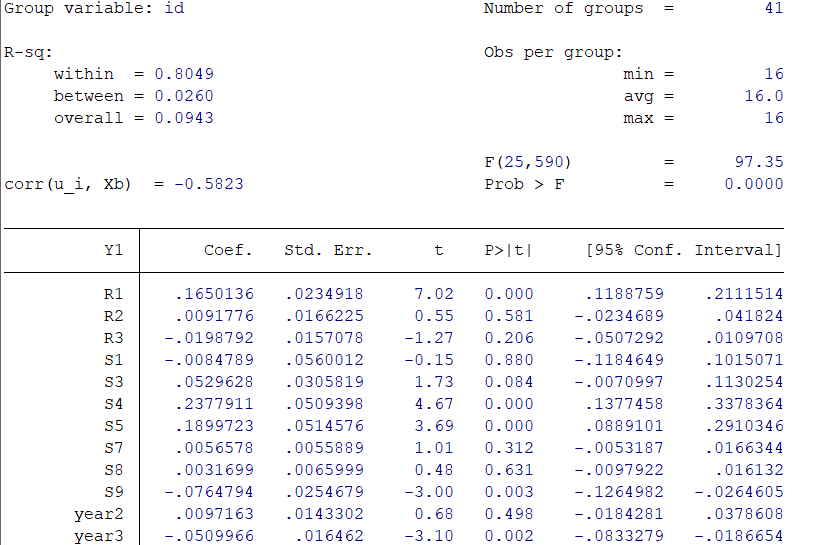Click the P>|t| column header
The height and width of the screenshot is (545, 839).
[509, 250]
